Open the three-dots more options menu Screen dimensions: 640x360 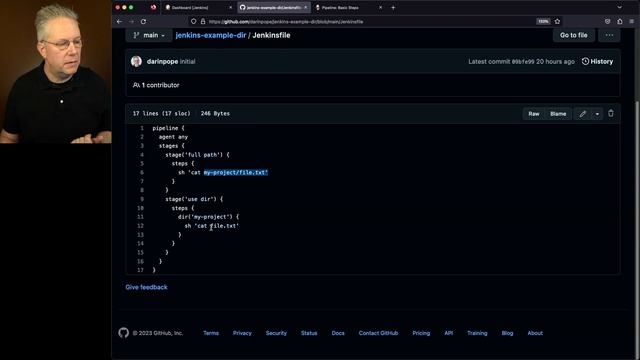(609, 35)
